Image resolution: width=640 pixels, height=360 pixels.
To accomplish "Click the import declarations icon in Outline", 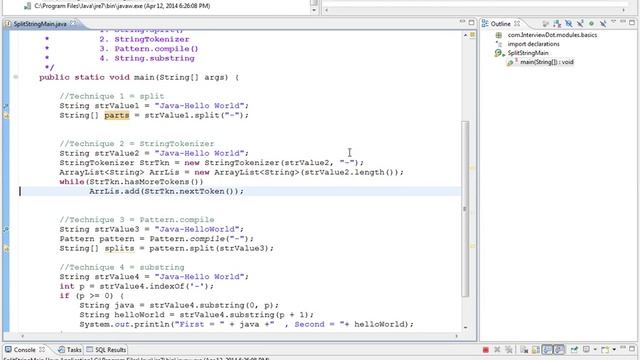I will point(498,44).
